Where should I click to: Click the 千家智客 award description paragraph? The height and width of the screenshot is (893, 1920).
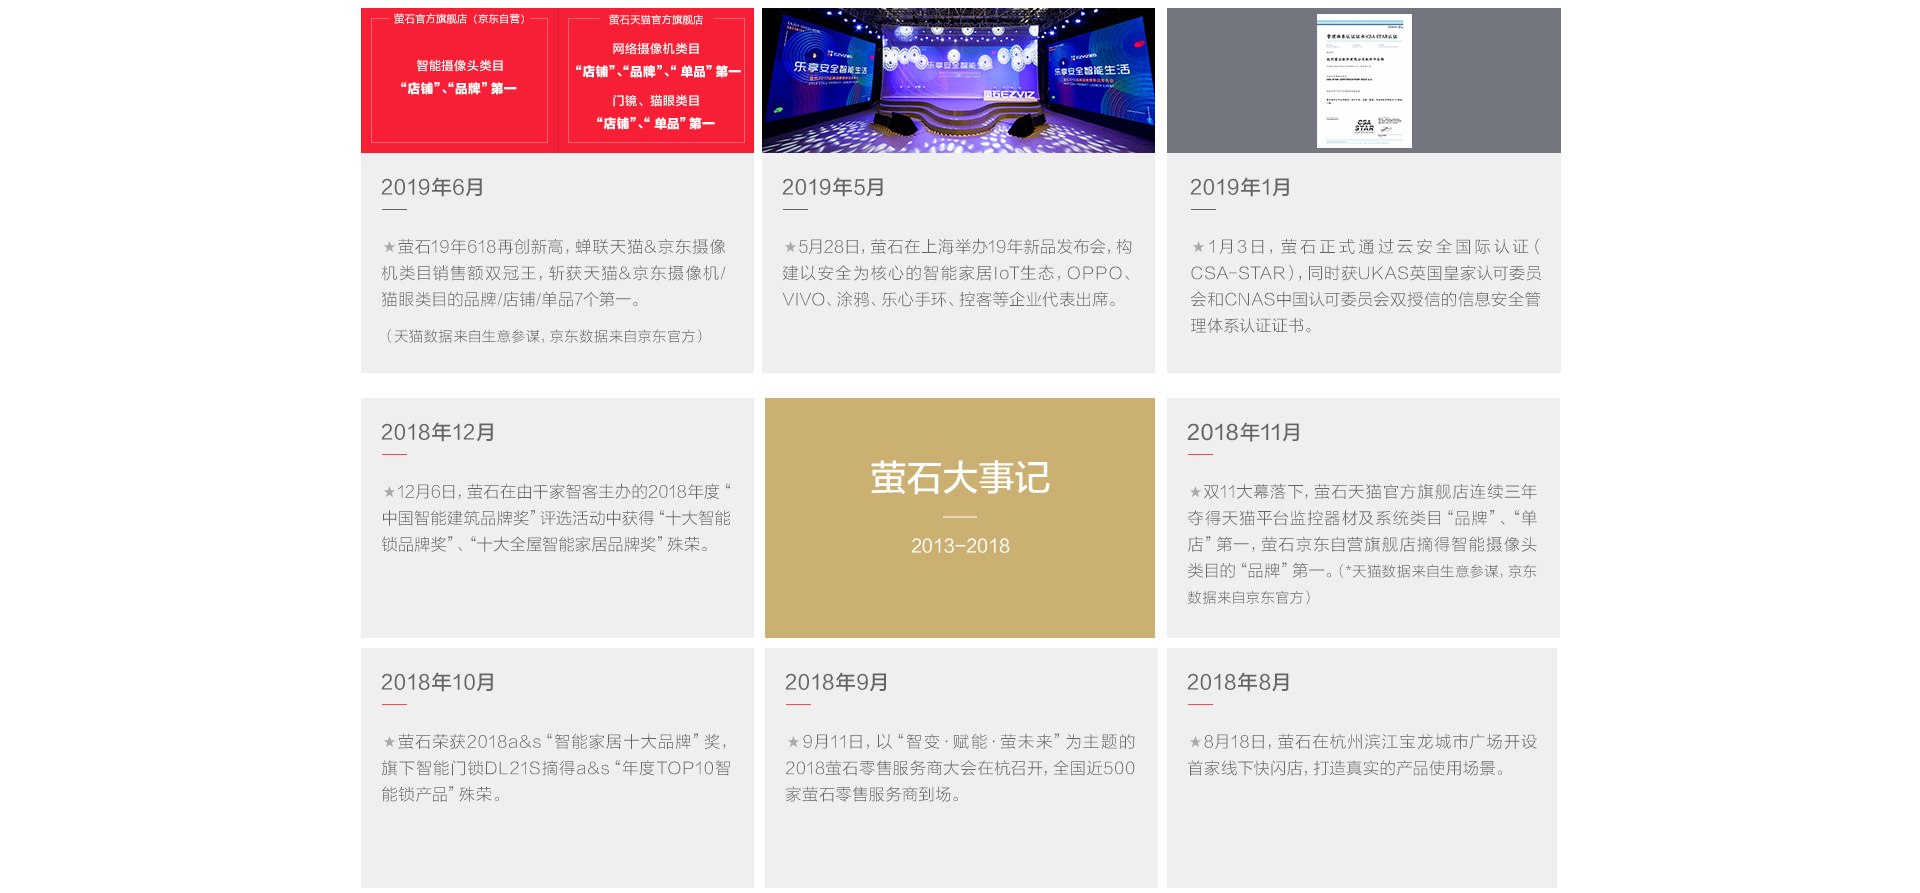(x=556, y=518)
